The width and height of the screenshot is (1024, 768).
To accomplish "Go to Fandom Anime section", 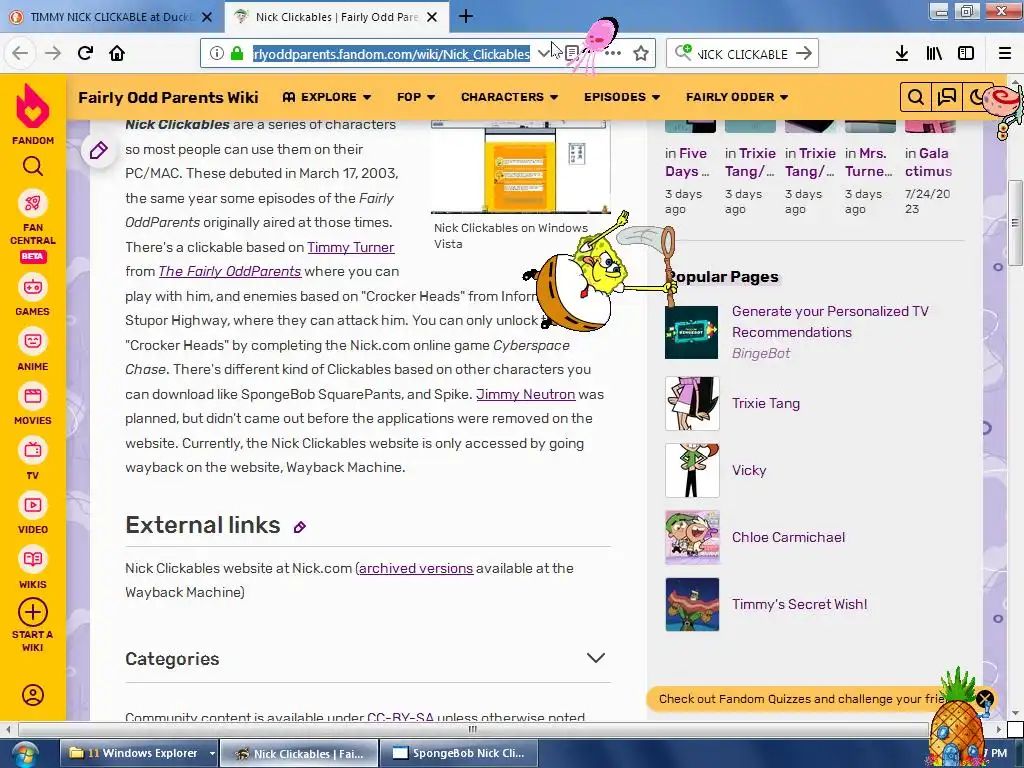I will (x=33, y=351).
